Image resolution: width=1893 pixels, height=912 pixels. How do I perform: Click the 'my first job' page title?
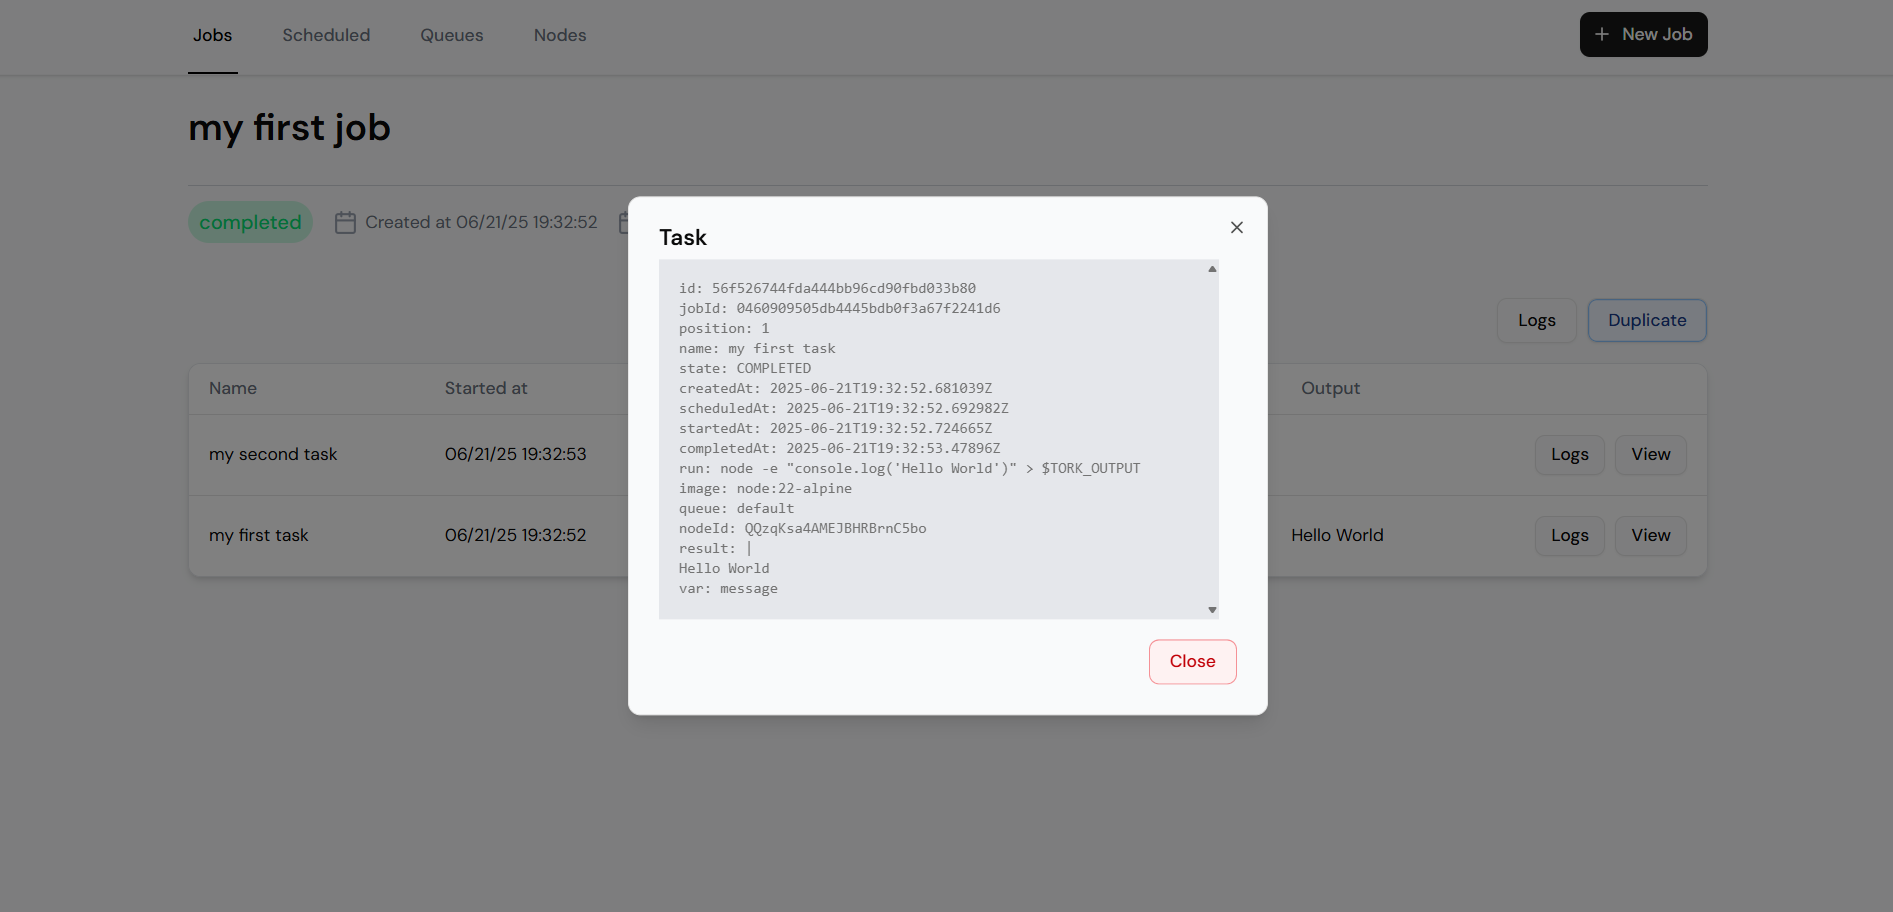[x=289, y=129]
